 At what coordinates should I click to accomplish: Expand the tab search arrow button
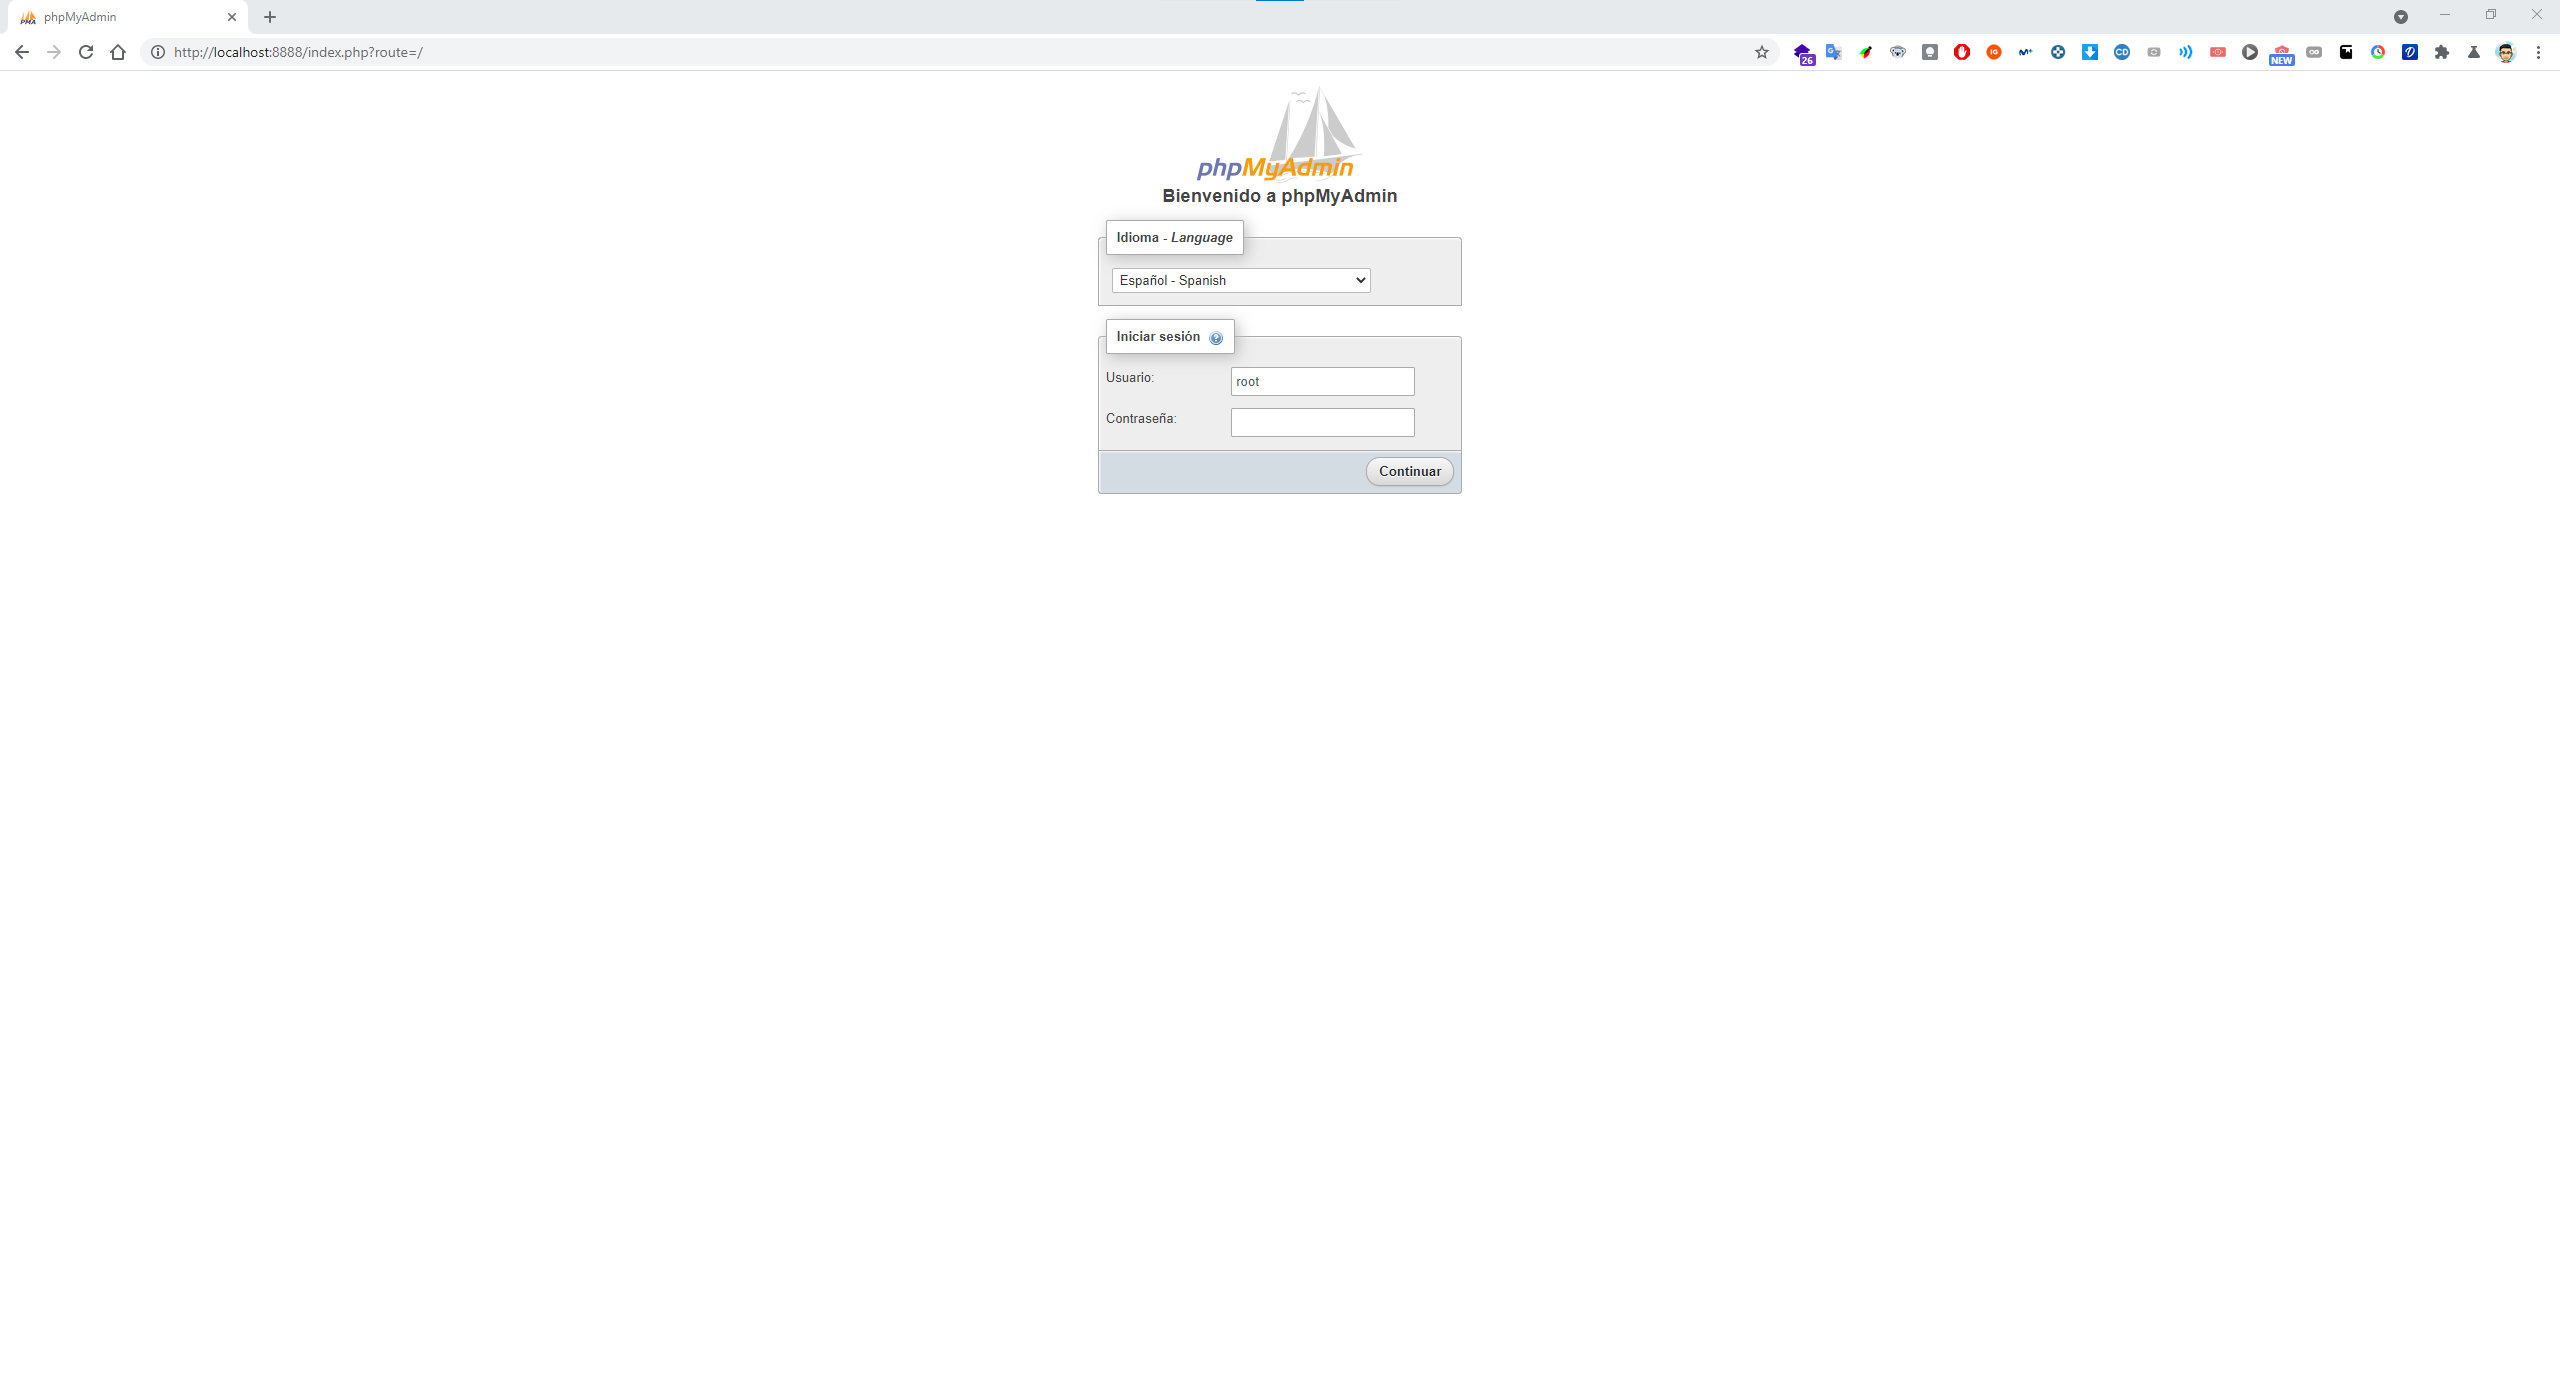[2400, 16]
